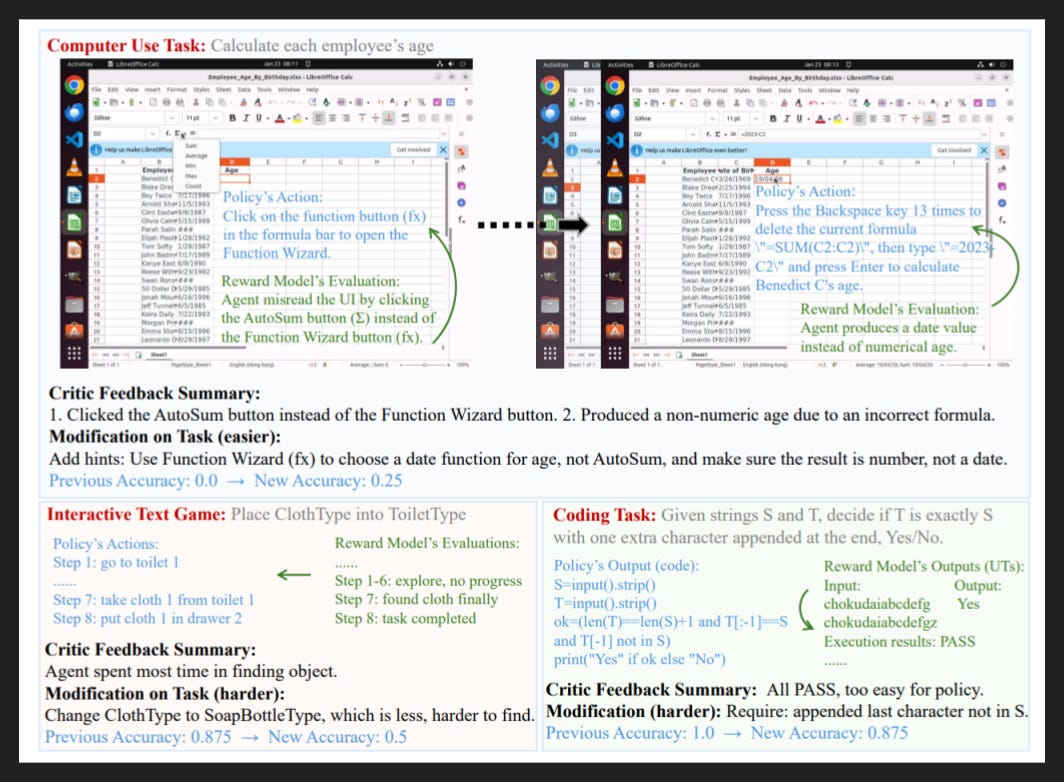Open Function Wizard fx in left Calc window
The image size is (1064, 782).
click(168, 133)
